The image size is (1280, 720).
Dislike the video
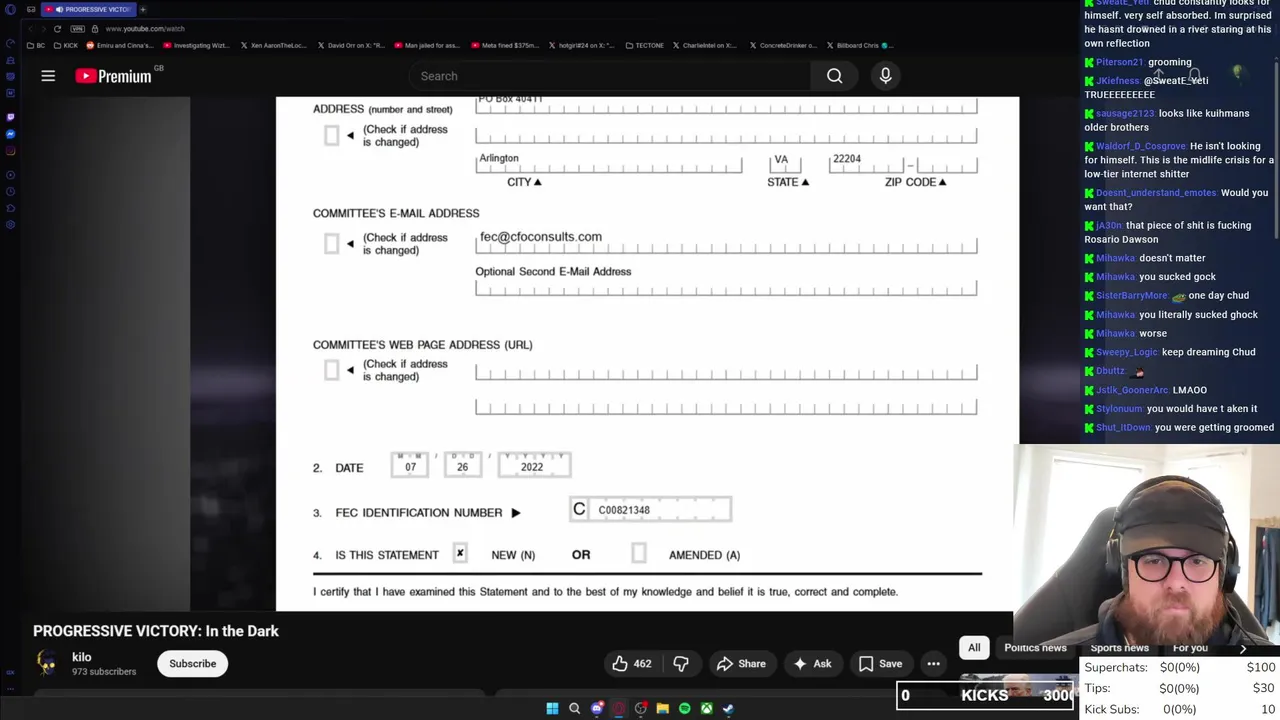tap(681, 664)
